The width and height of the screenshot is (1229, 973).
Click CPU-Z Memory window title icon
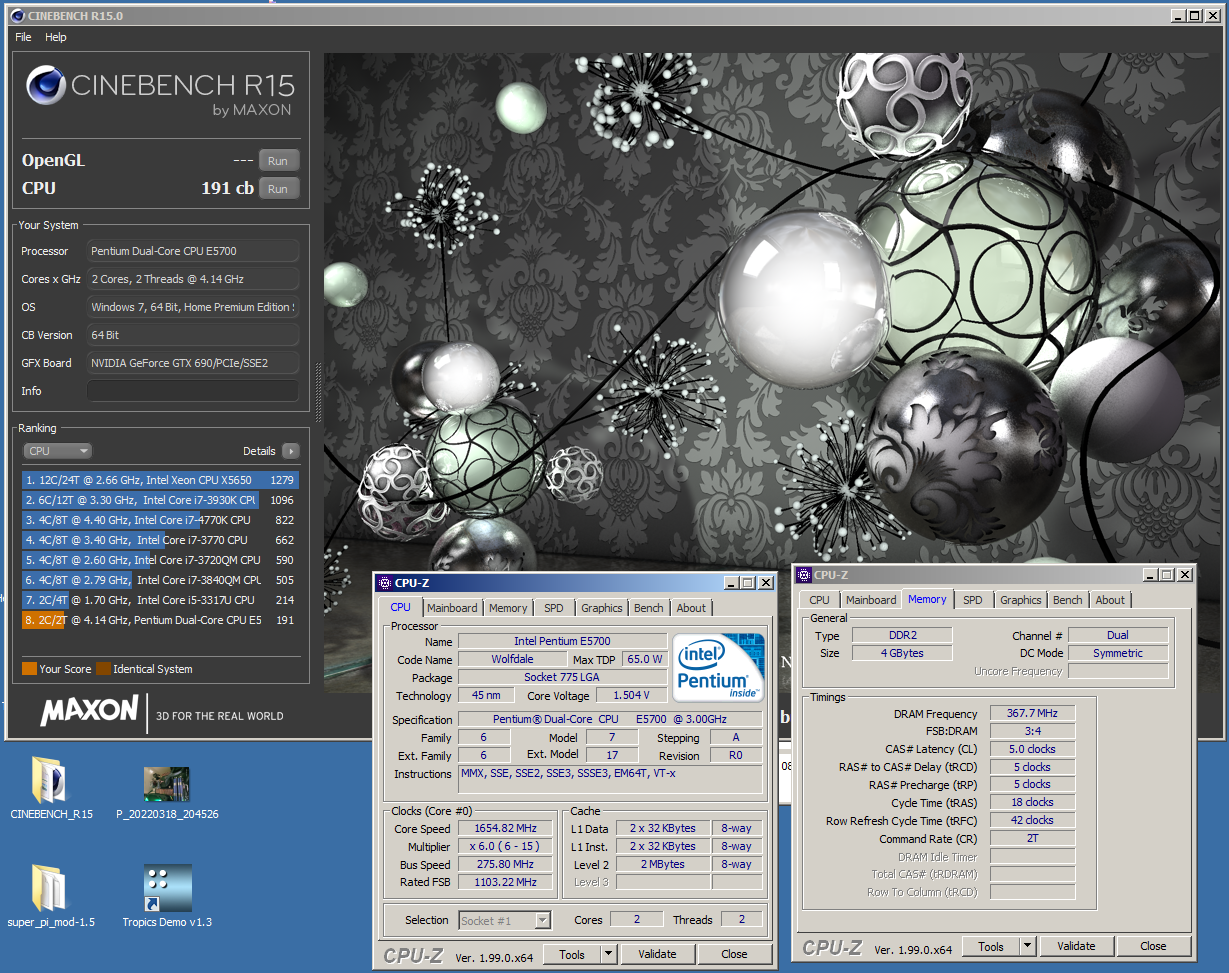[x=804, y=575]
